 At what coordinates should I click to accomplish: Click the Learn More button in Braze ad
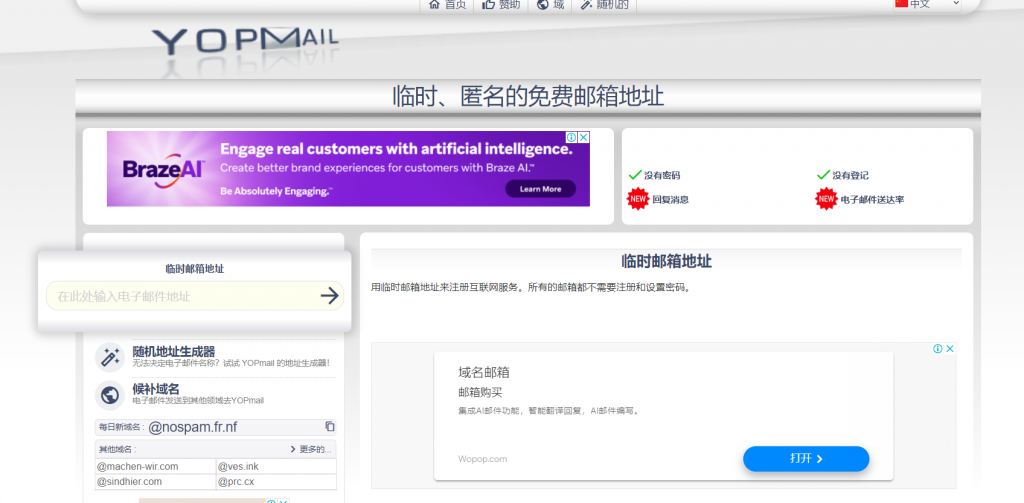(x=540, y=189)
